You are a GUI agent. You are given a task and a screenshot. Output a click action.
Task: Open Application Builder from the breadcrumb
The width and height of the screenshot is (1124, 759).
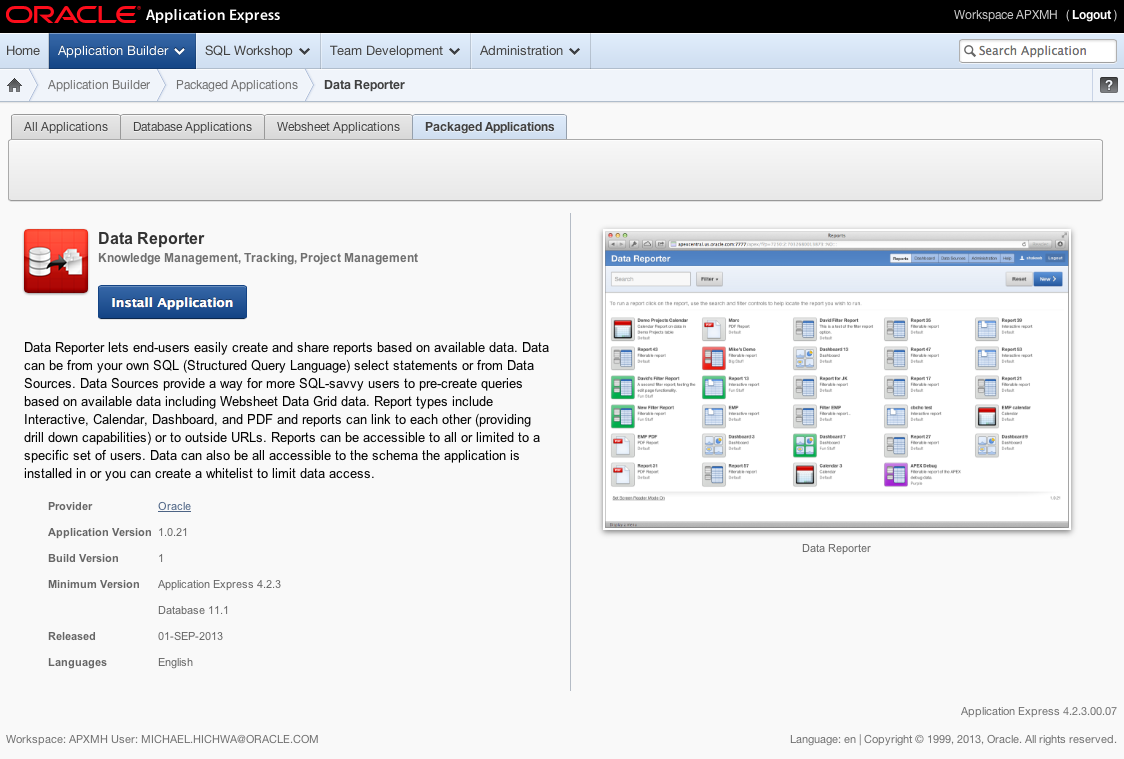point(97,85)
